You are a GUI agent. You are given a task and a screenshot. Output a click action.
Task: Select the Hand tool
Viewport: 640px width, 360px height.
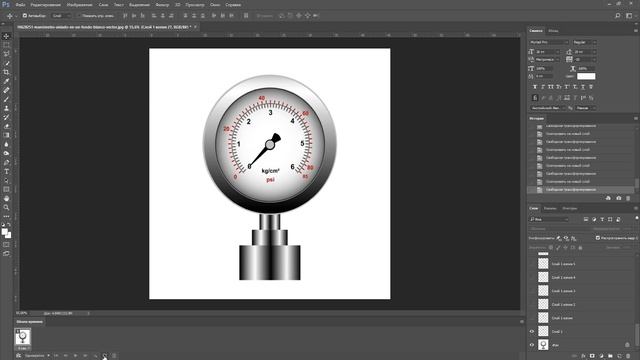click(x=6, y=198)
